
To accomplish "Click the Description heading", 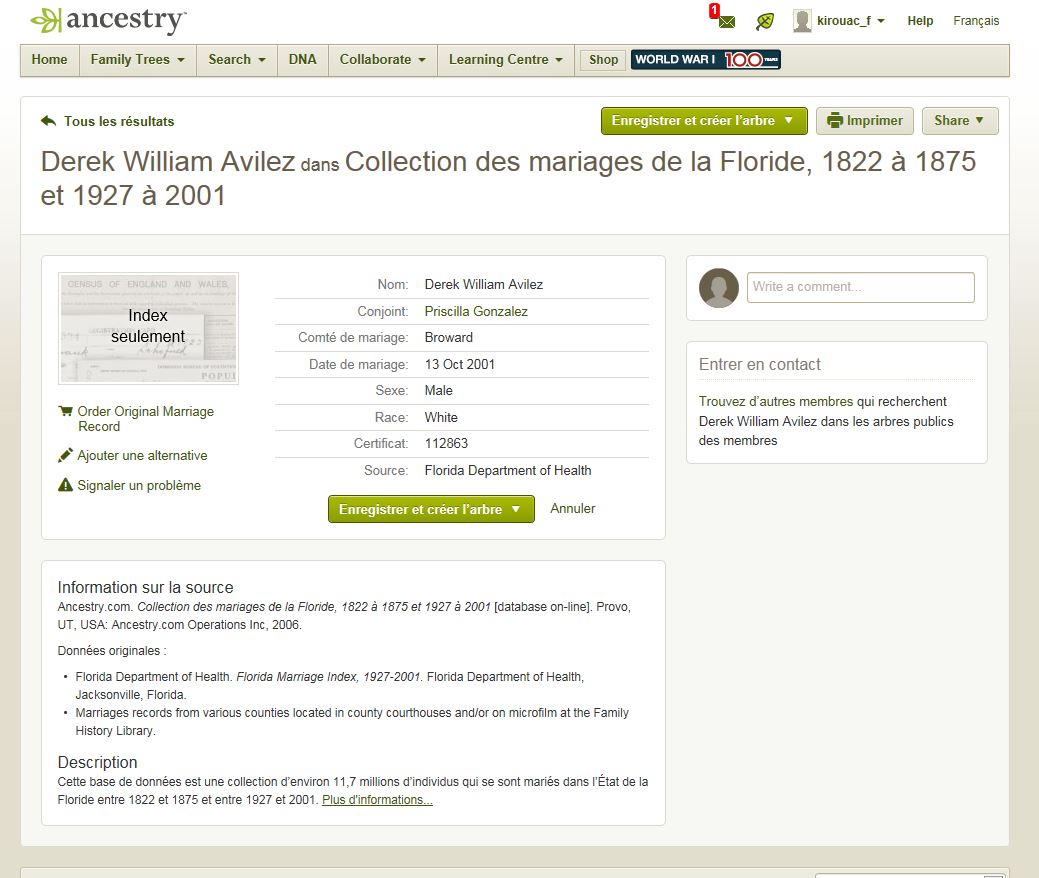I will pos(97,762).
